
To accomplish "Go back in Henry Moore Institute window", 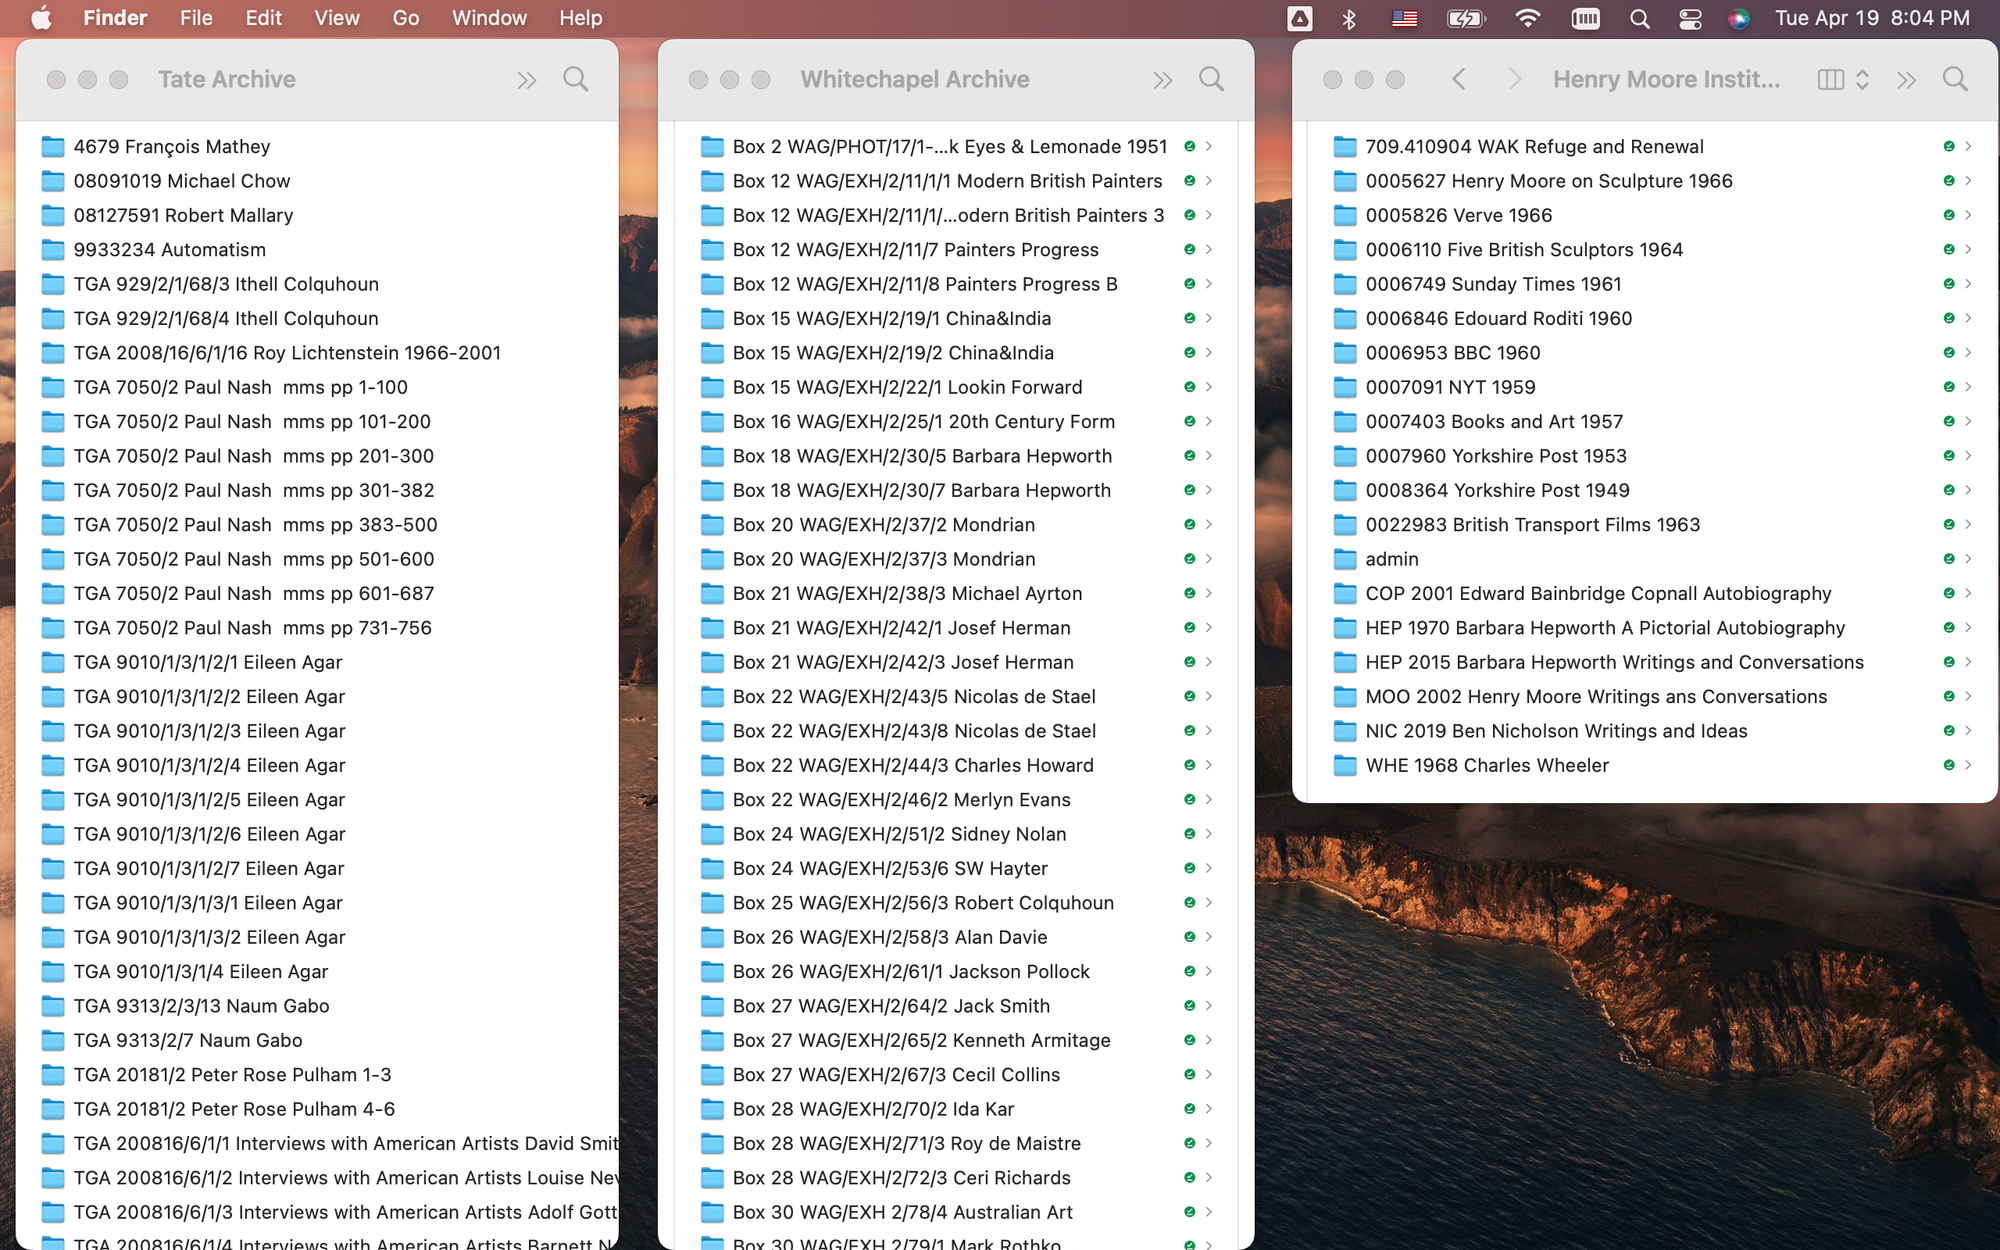I will click(x=1459, y=79).
